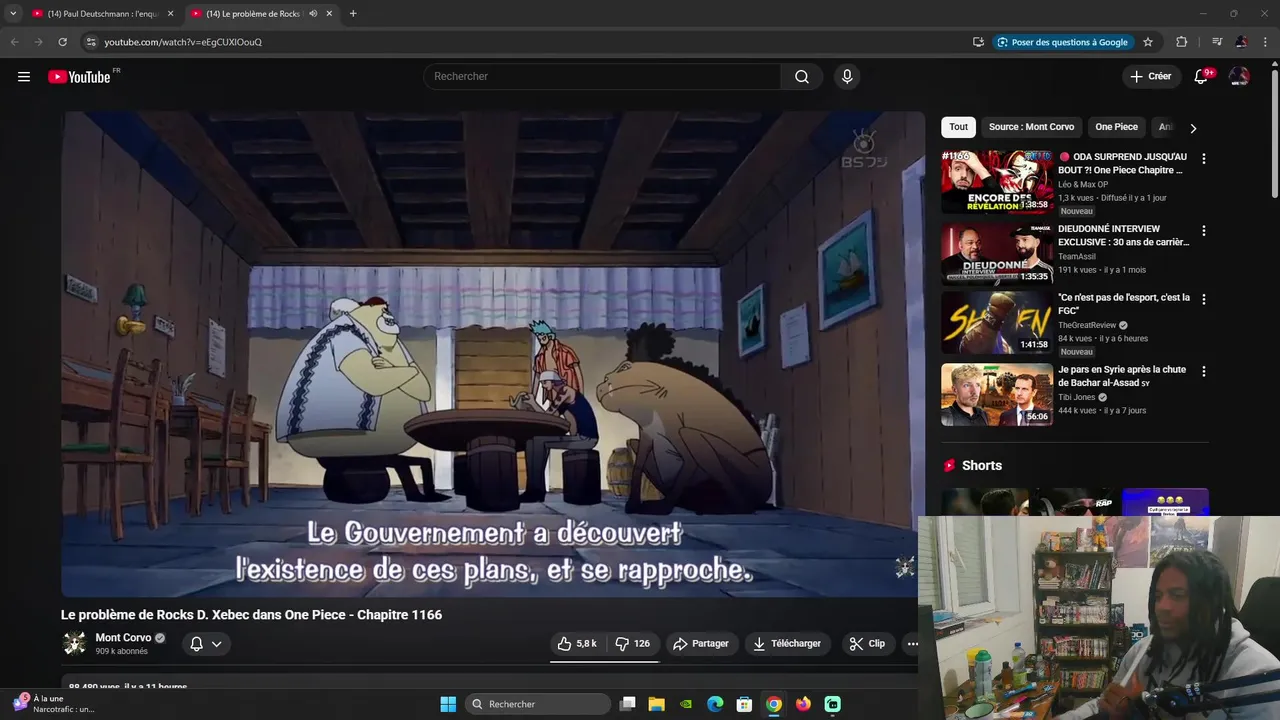Screen dimensions: 1280x720
Task: Click the Clip button
Action: point(867,644)
